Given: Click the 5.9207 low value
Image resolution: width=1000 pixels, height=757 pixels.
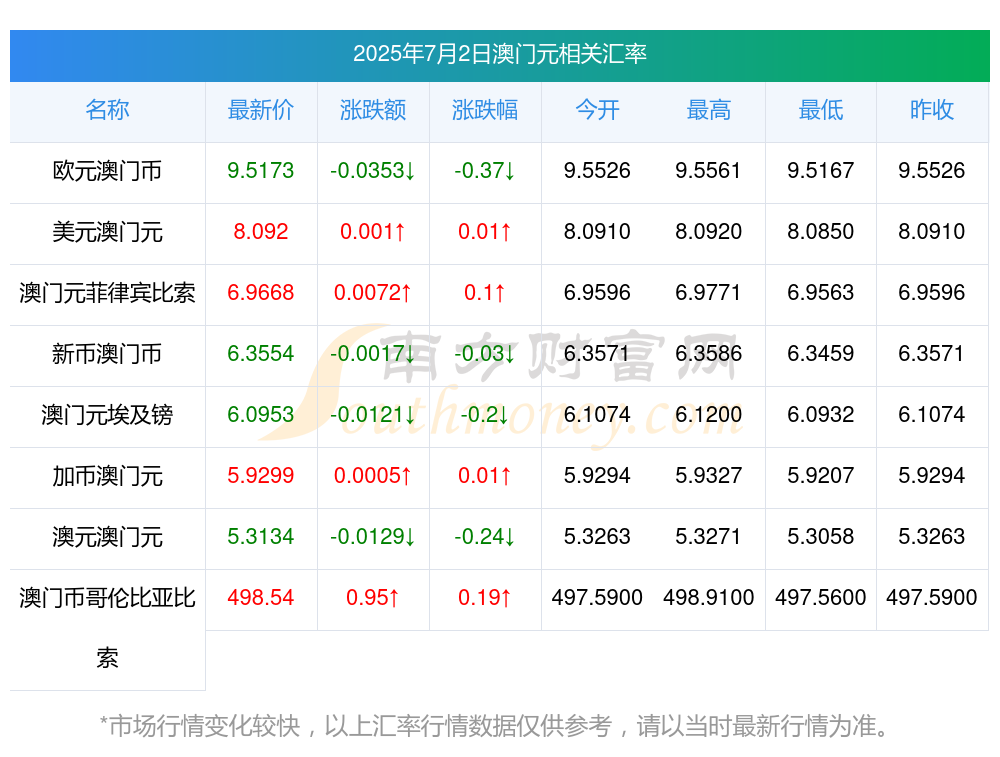Looking at the screenshot, I should click(821, 475).
